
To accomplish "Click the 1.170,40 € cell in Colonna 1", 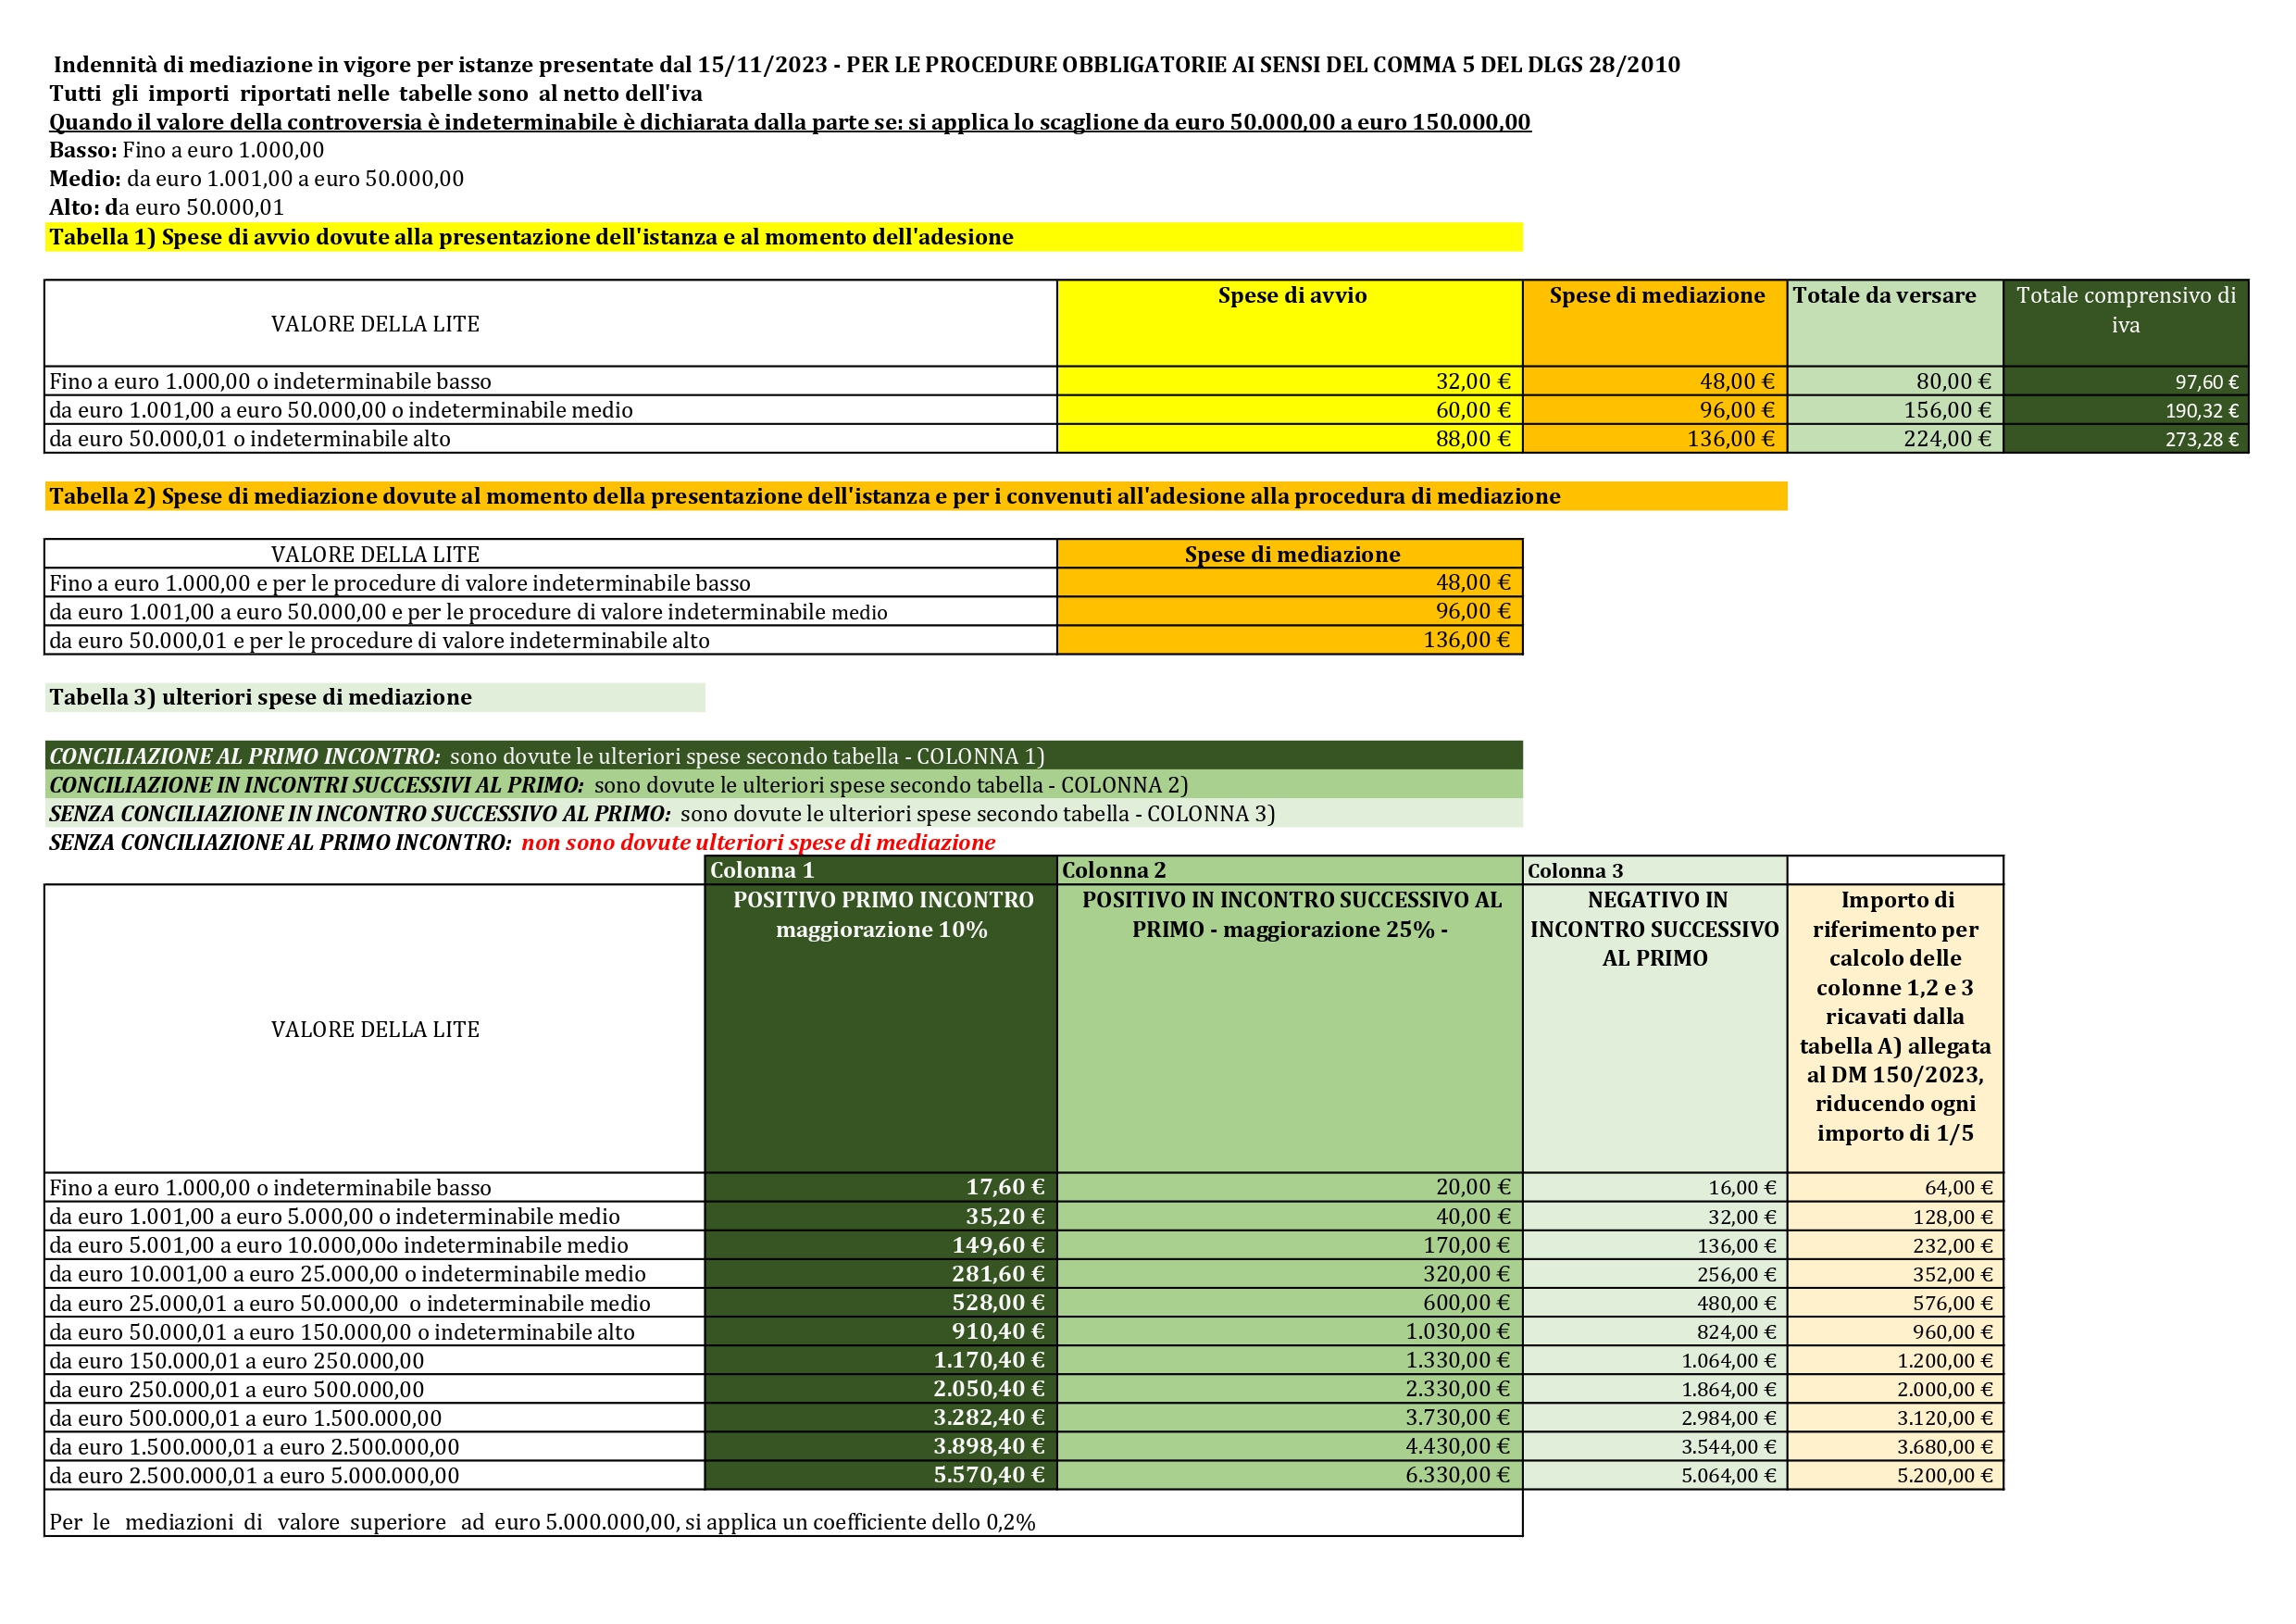I will click(x=882, y=1360).
